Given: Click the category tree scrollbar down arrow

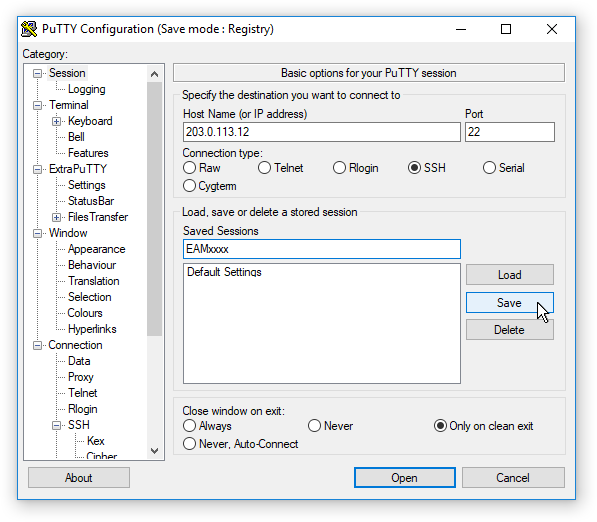Looking at the screenshot, I should (x=154, y=451).
